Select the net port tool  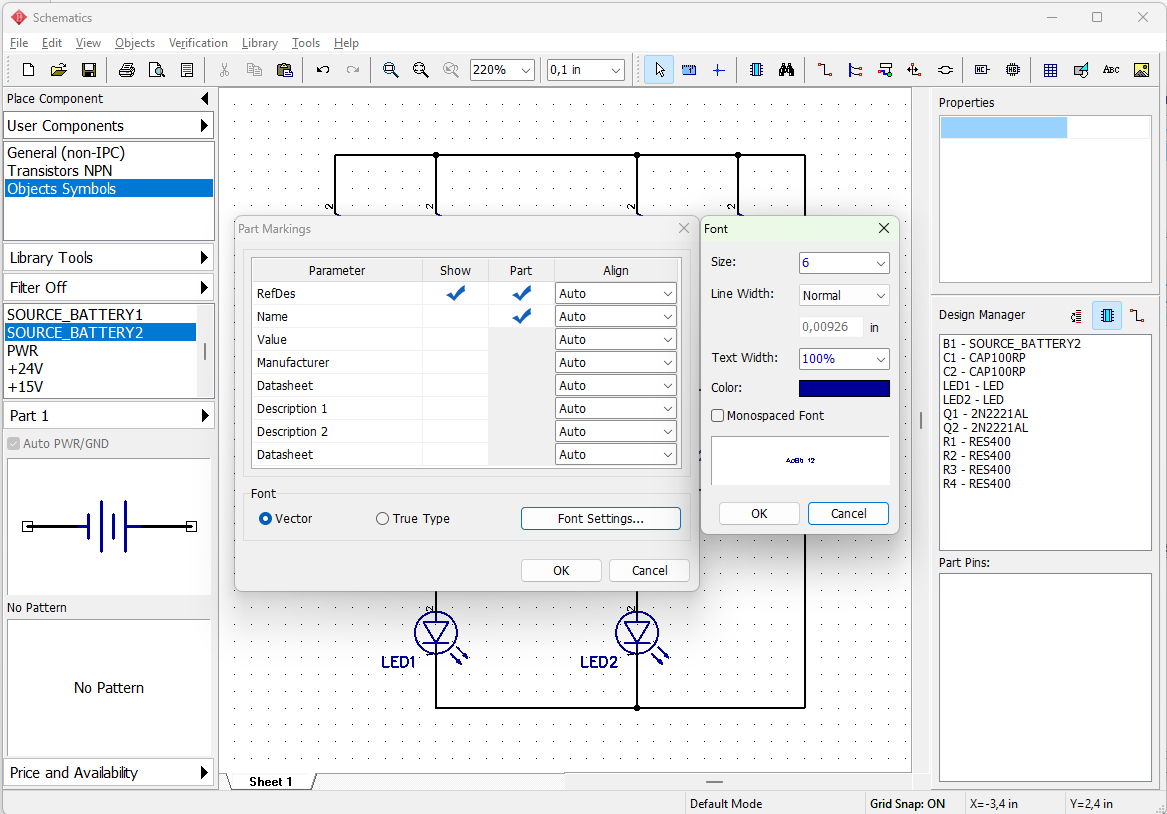915,70
